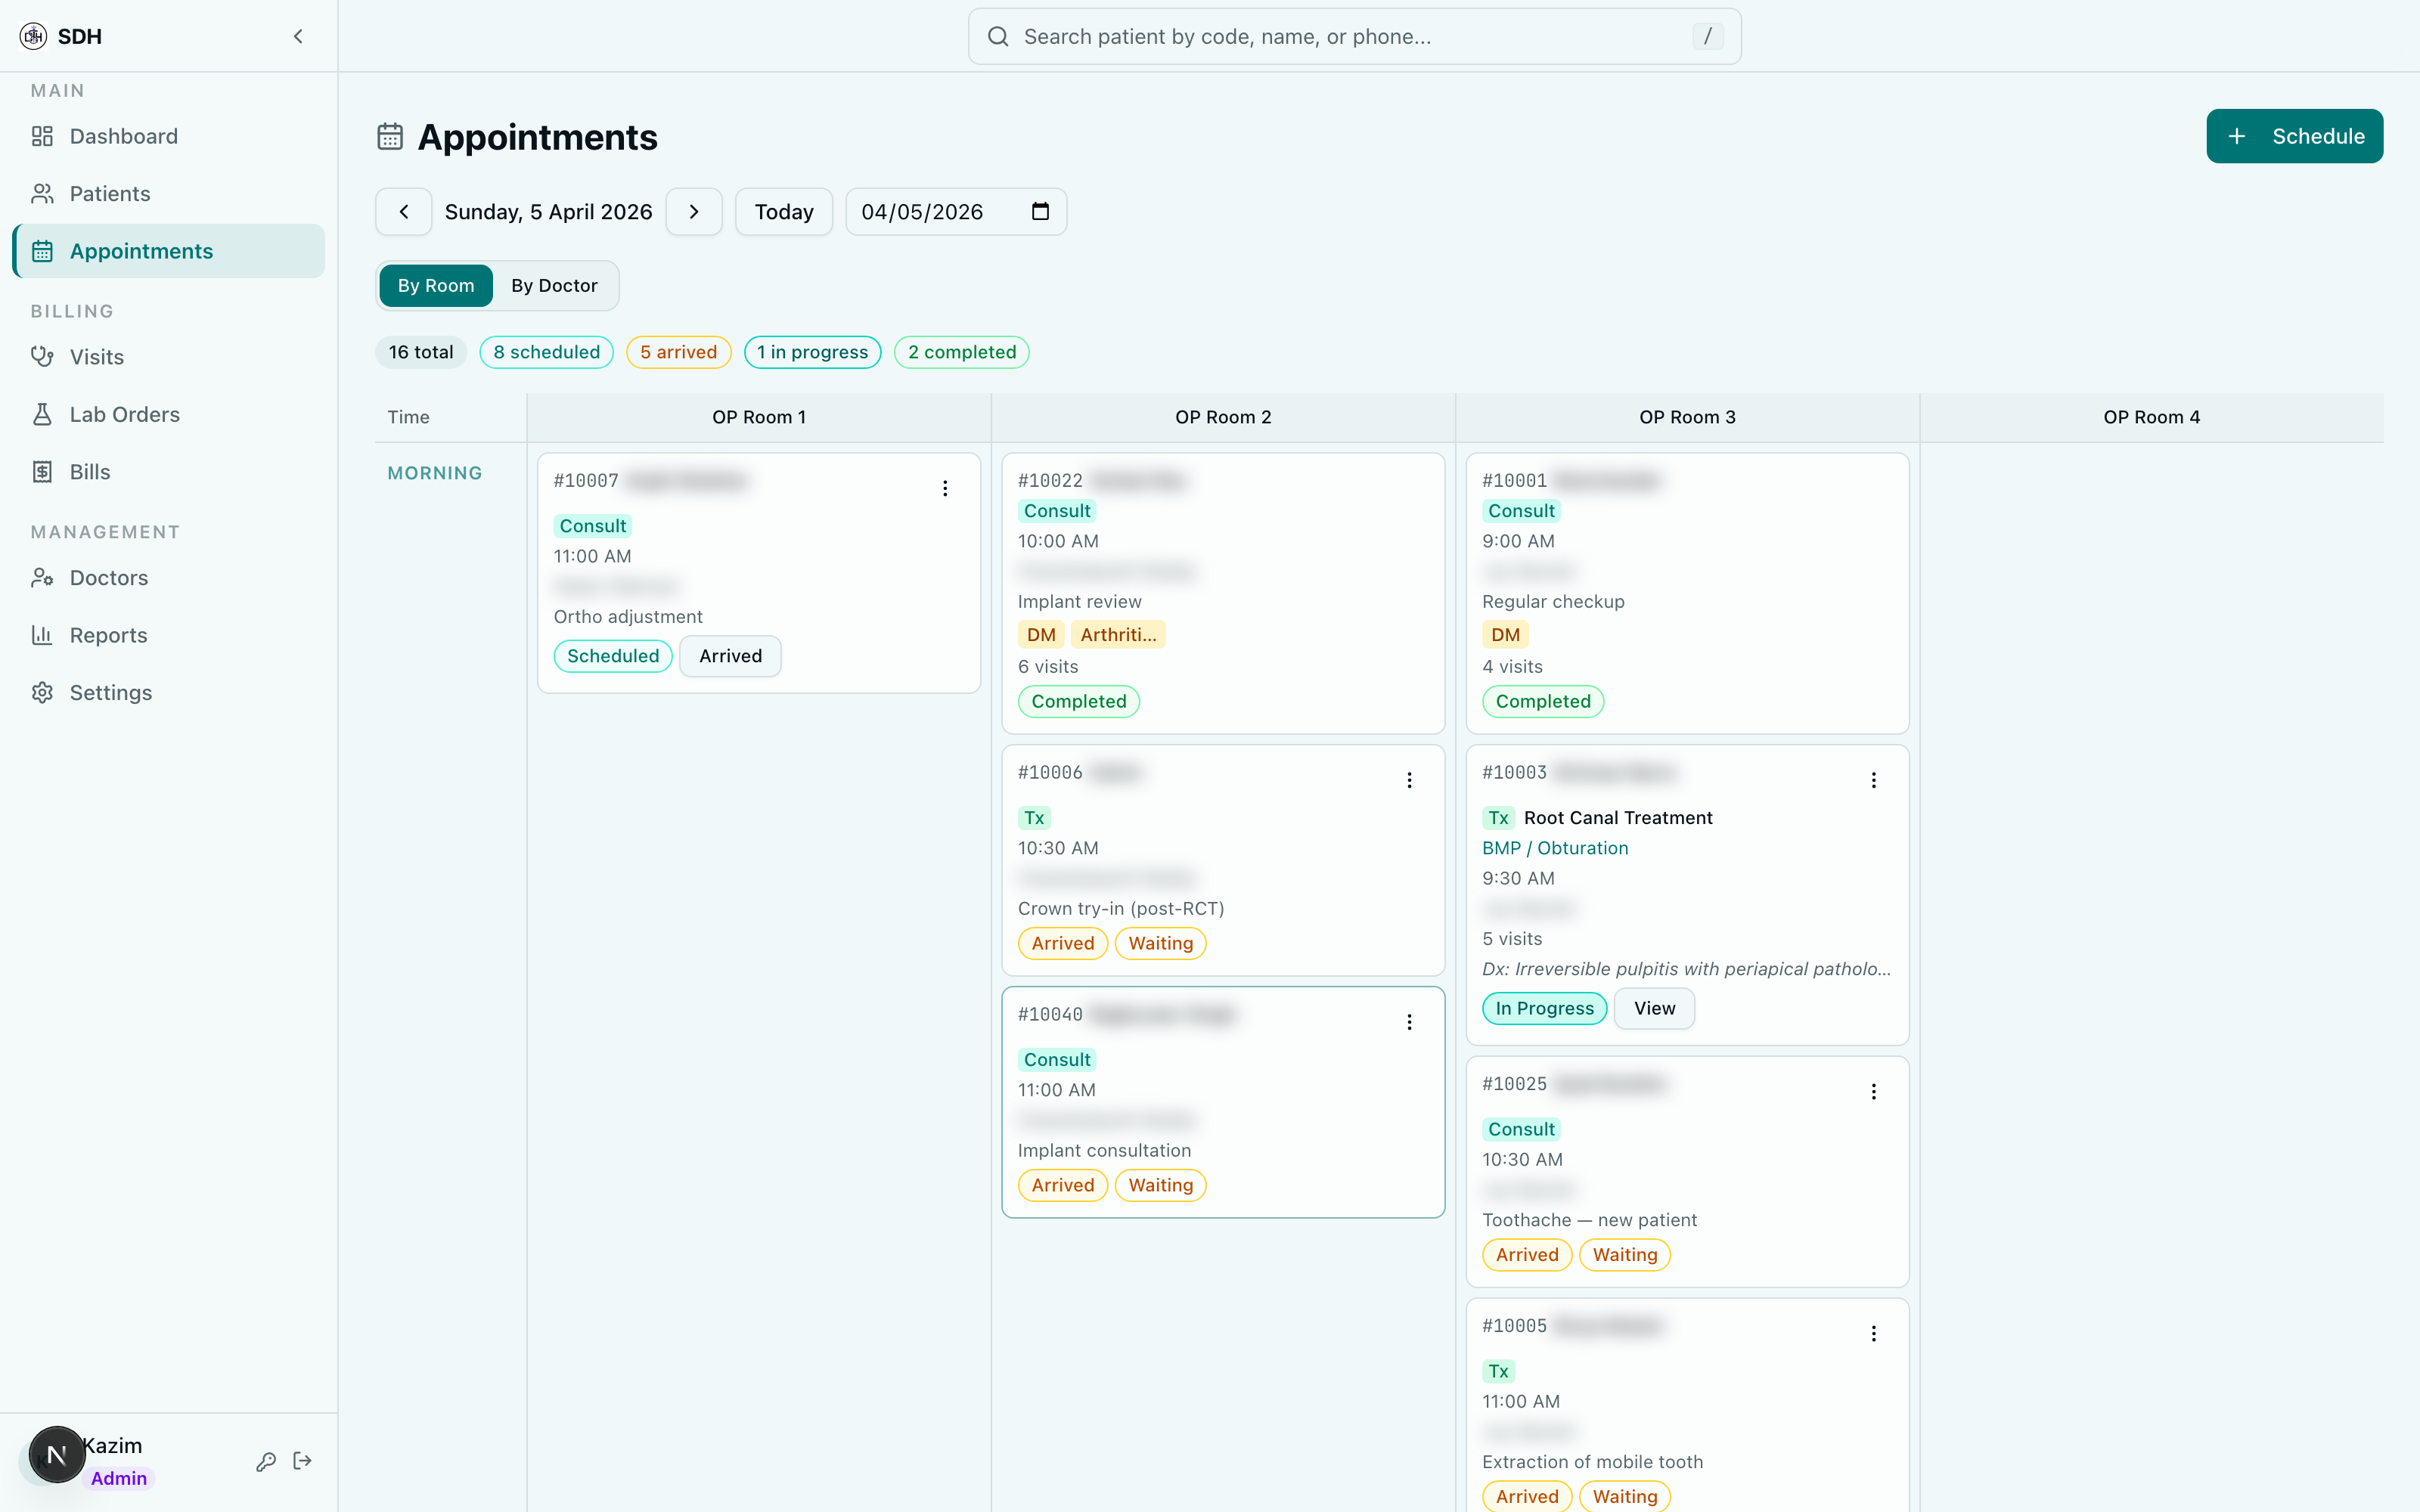Click Waiting badge on #10006
Viewport: 2420px width, 1512px height.
tap(1160, 943)
